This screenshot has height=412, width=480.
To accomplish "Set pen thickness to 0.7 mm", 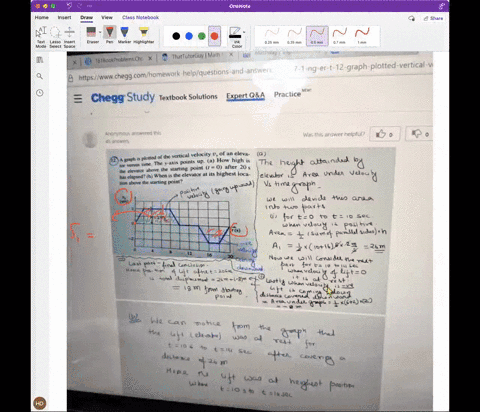I will (x=340, y=36).
